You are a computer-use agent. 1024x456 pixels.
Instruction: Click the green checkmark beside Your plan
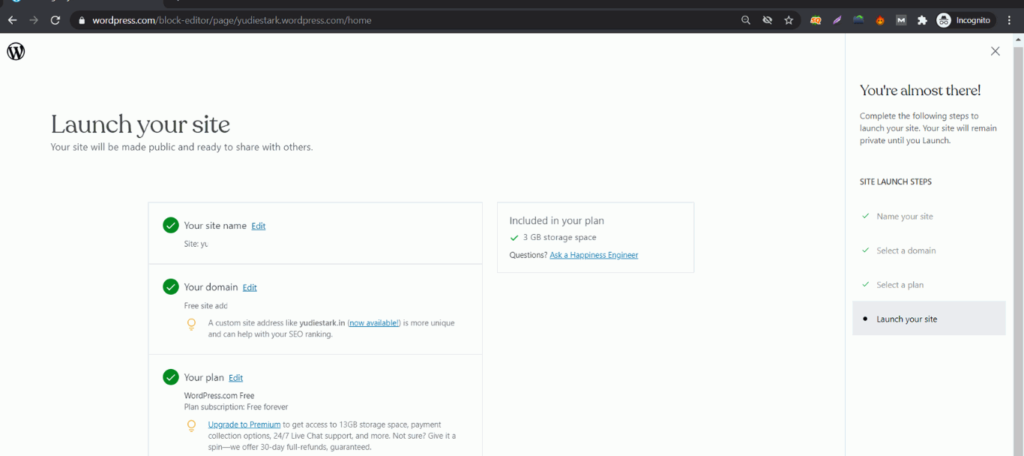coord(170,377)
